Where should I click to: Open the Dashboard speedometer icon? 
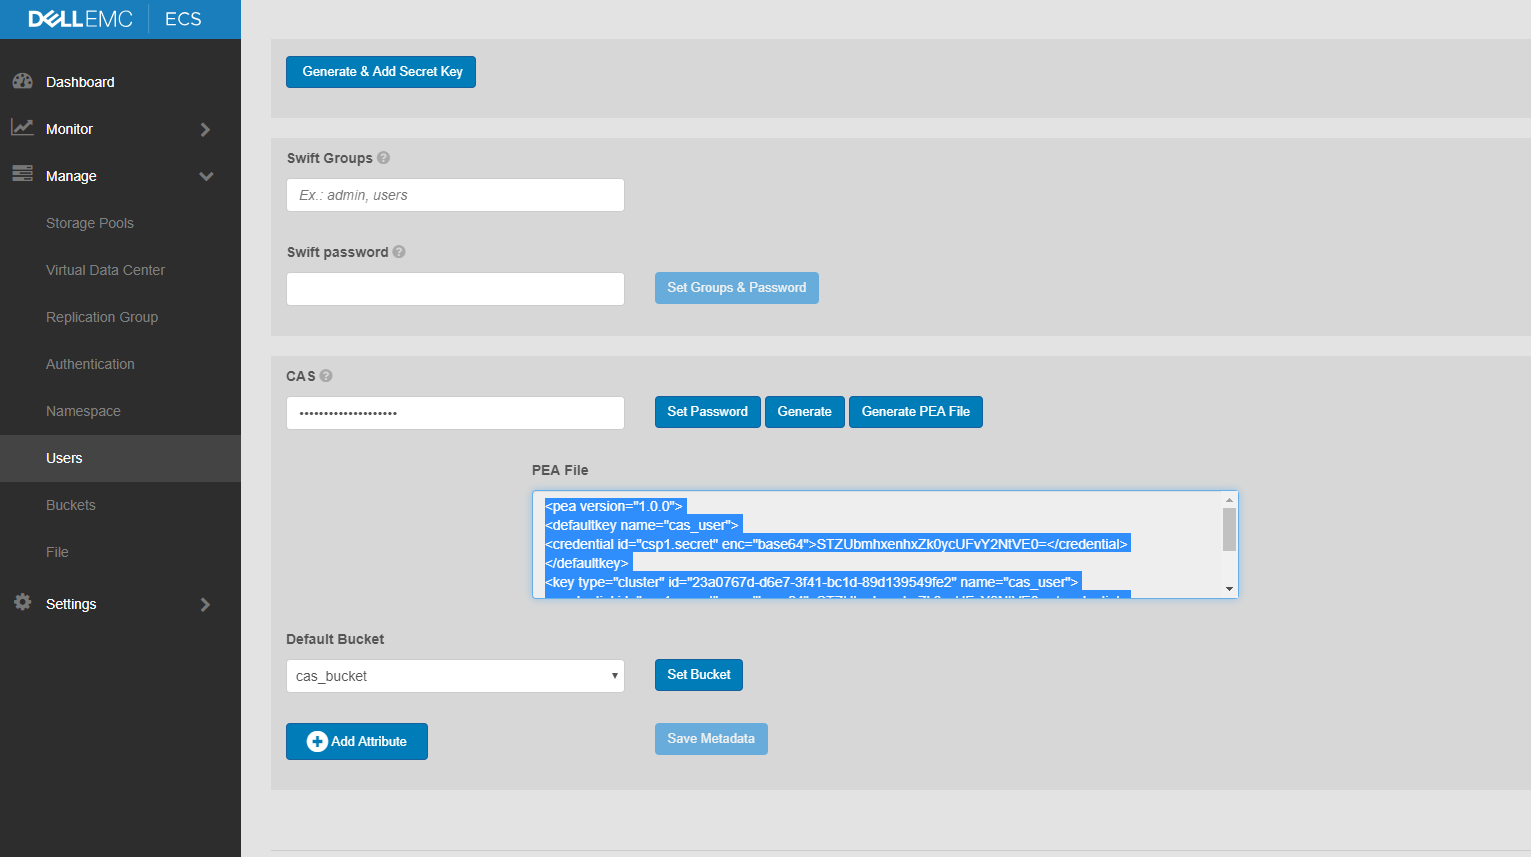(22, 81)
